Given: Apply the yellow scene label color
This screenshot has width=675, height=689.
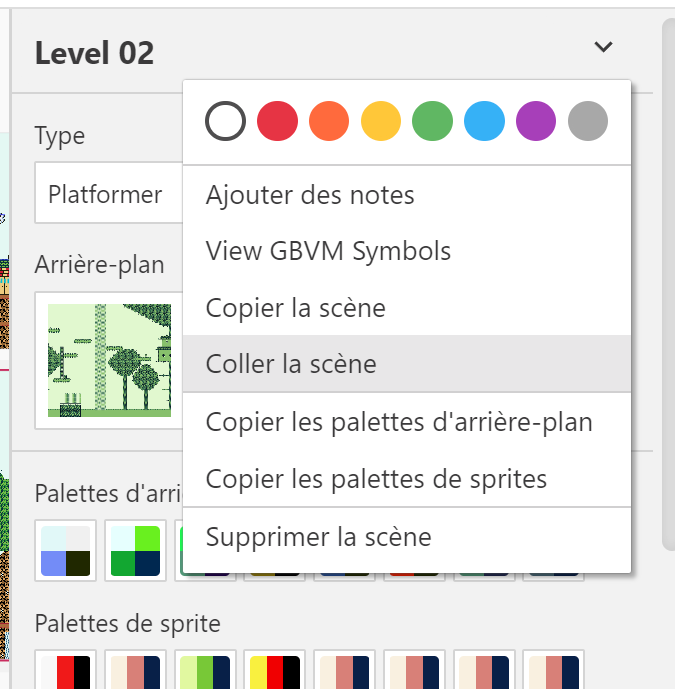Looking at the screenshot, I should (x=381, y=122).
